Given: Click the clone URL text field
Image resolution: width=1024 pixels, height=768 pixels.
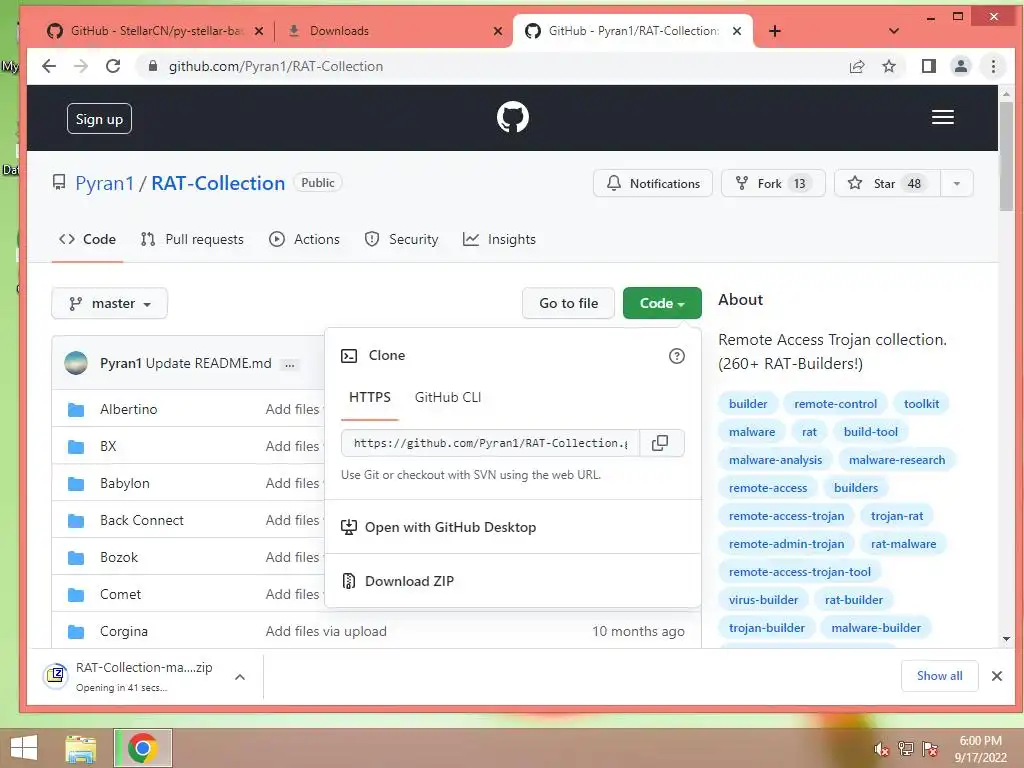Looking at the screenshot, I should [x=490, y=443].
